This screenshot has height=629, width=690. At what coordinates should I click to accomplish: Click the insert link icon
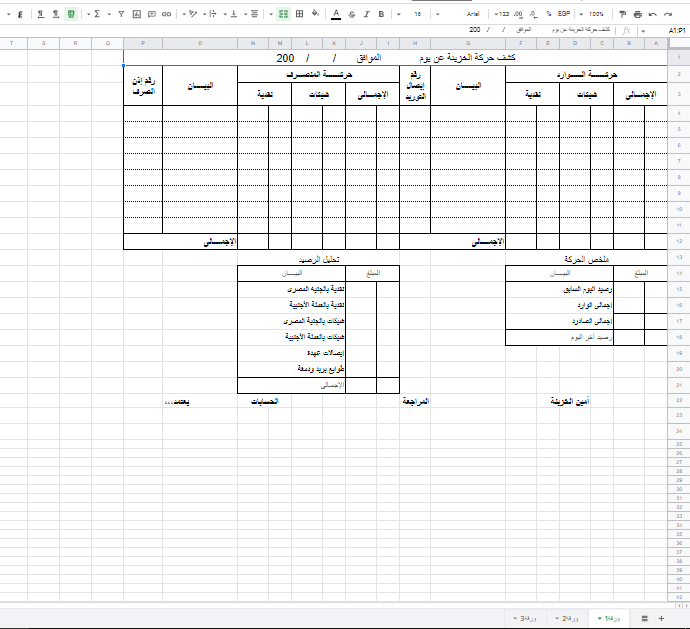click(166, 15)
